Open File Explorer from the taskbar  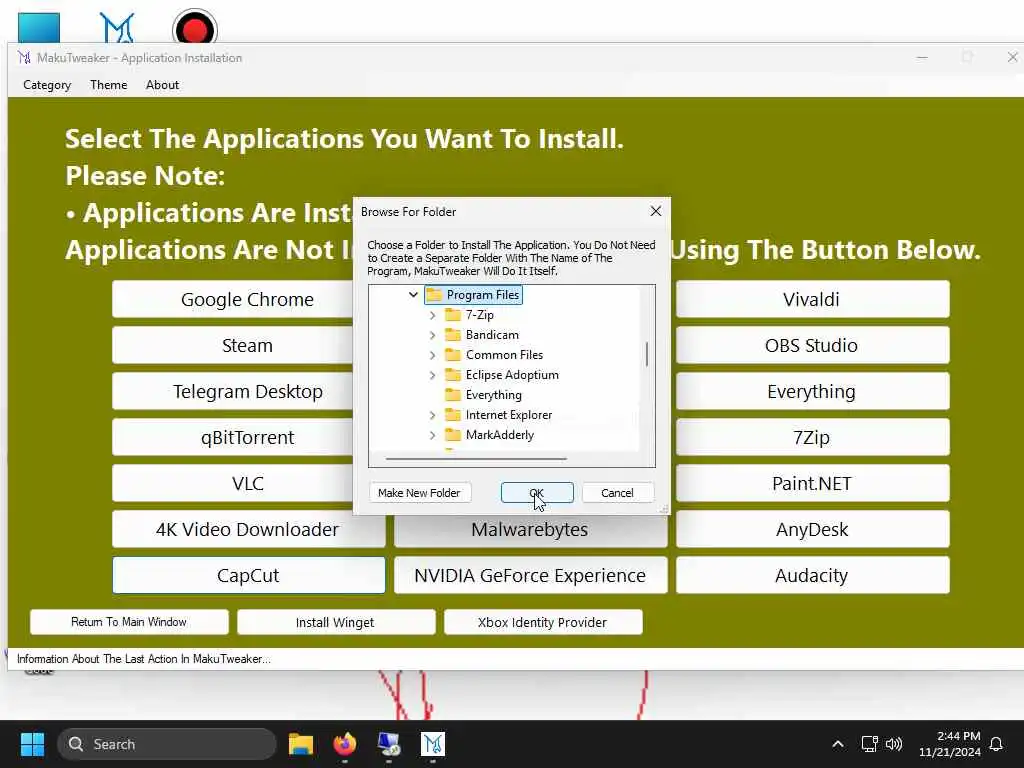[x=301, y=744]
